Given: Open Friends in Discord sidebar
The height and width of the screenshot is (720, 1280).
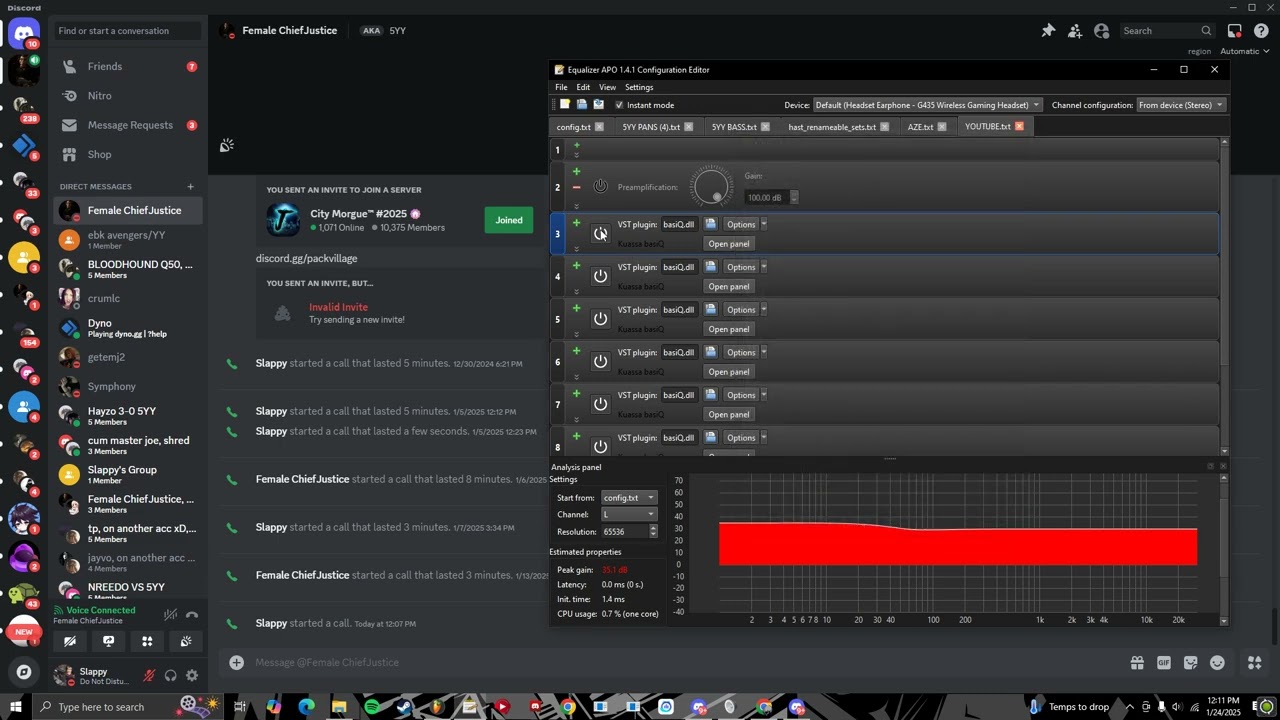Looking at the screenshot, I should coord(128,67).
